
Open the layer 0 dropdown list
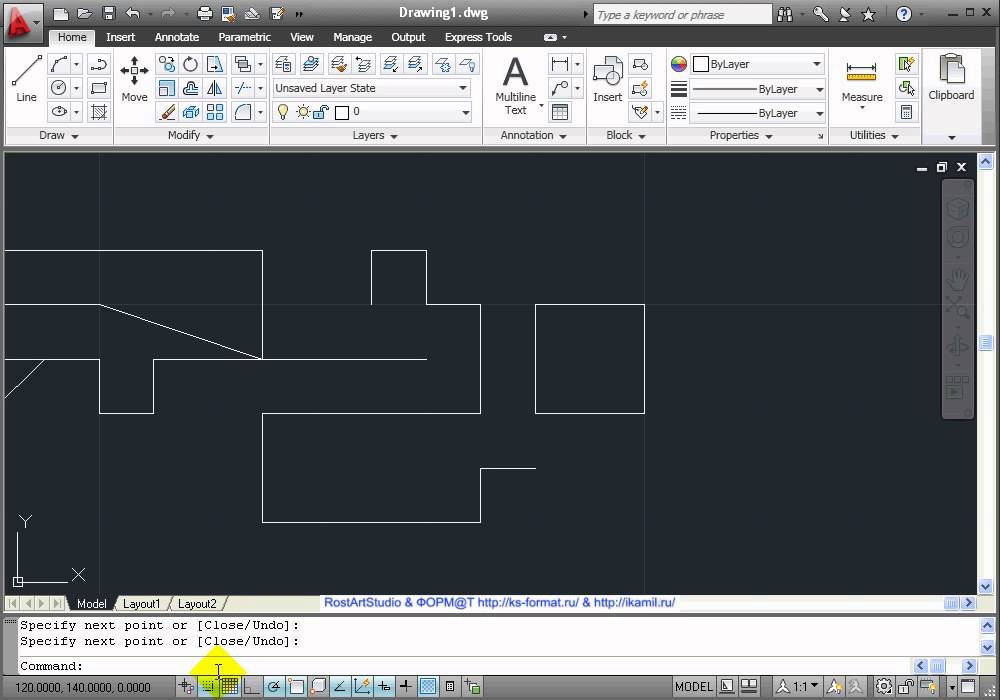point(466,112)
